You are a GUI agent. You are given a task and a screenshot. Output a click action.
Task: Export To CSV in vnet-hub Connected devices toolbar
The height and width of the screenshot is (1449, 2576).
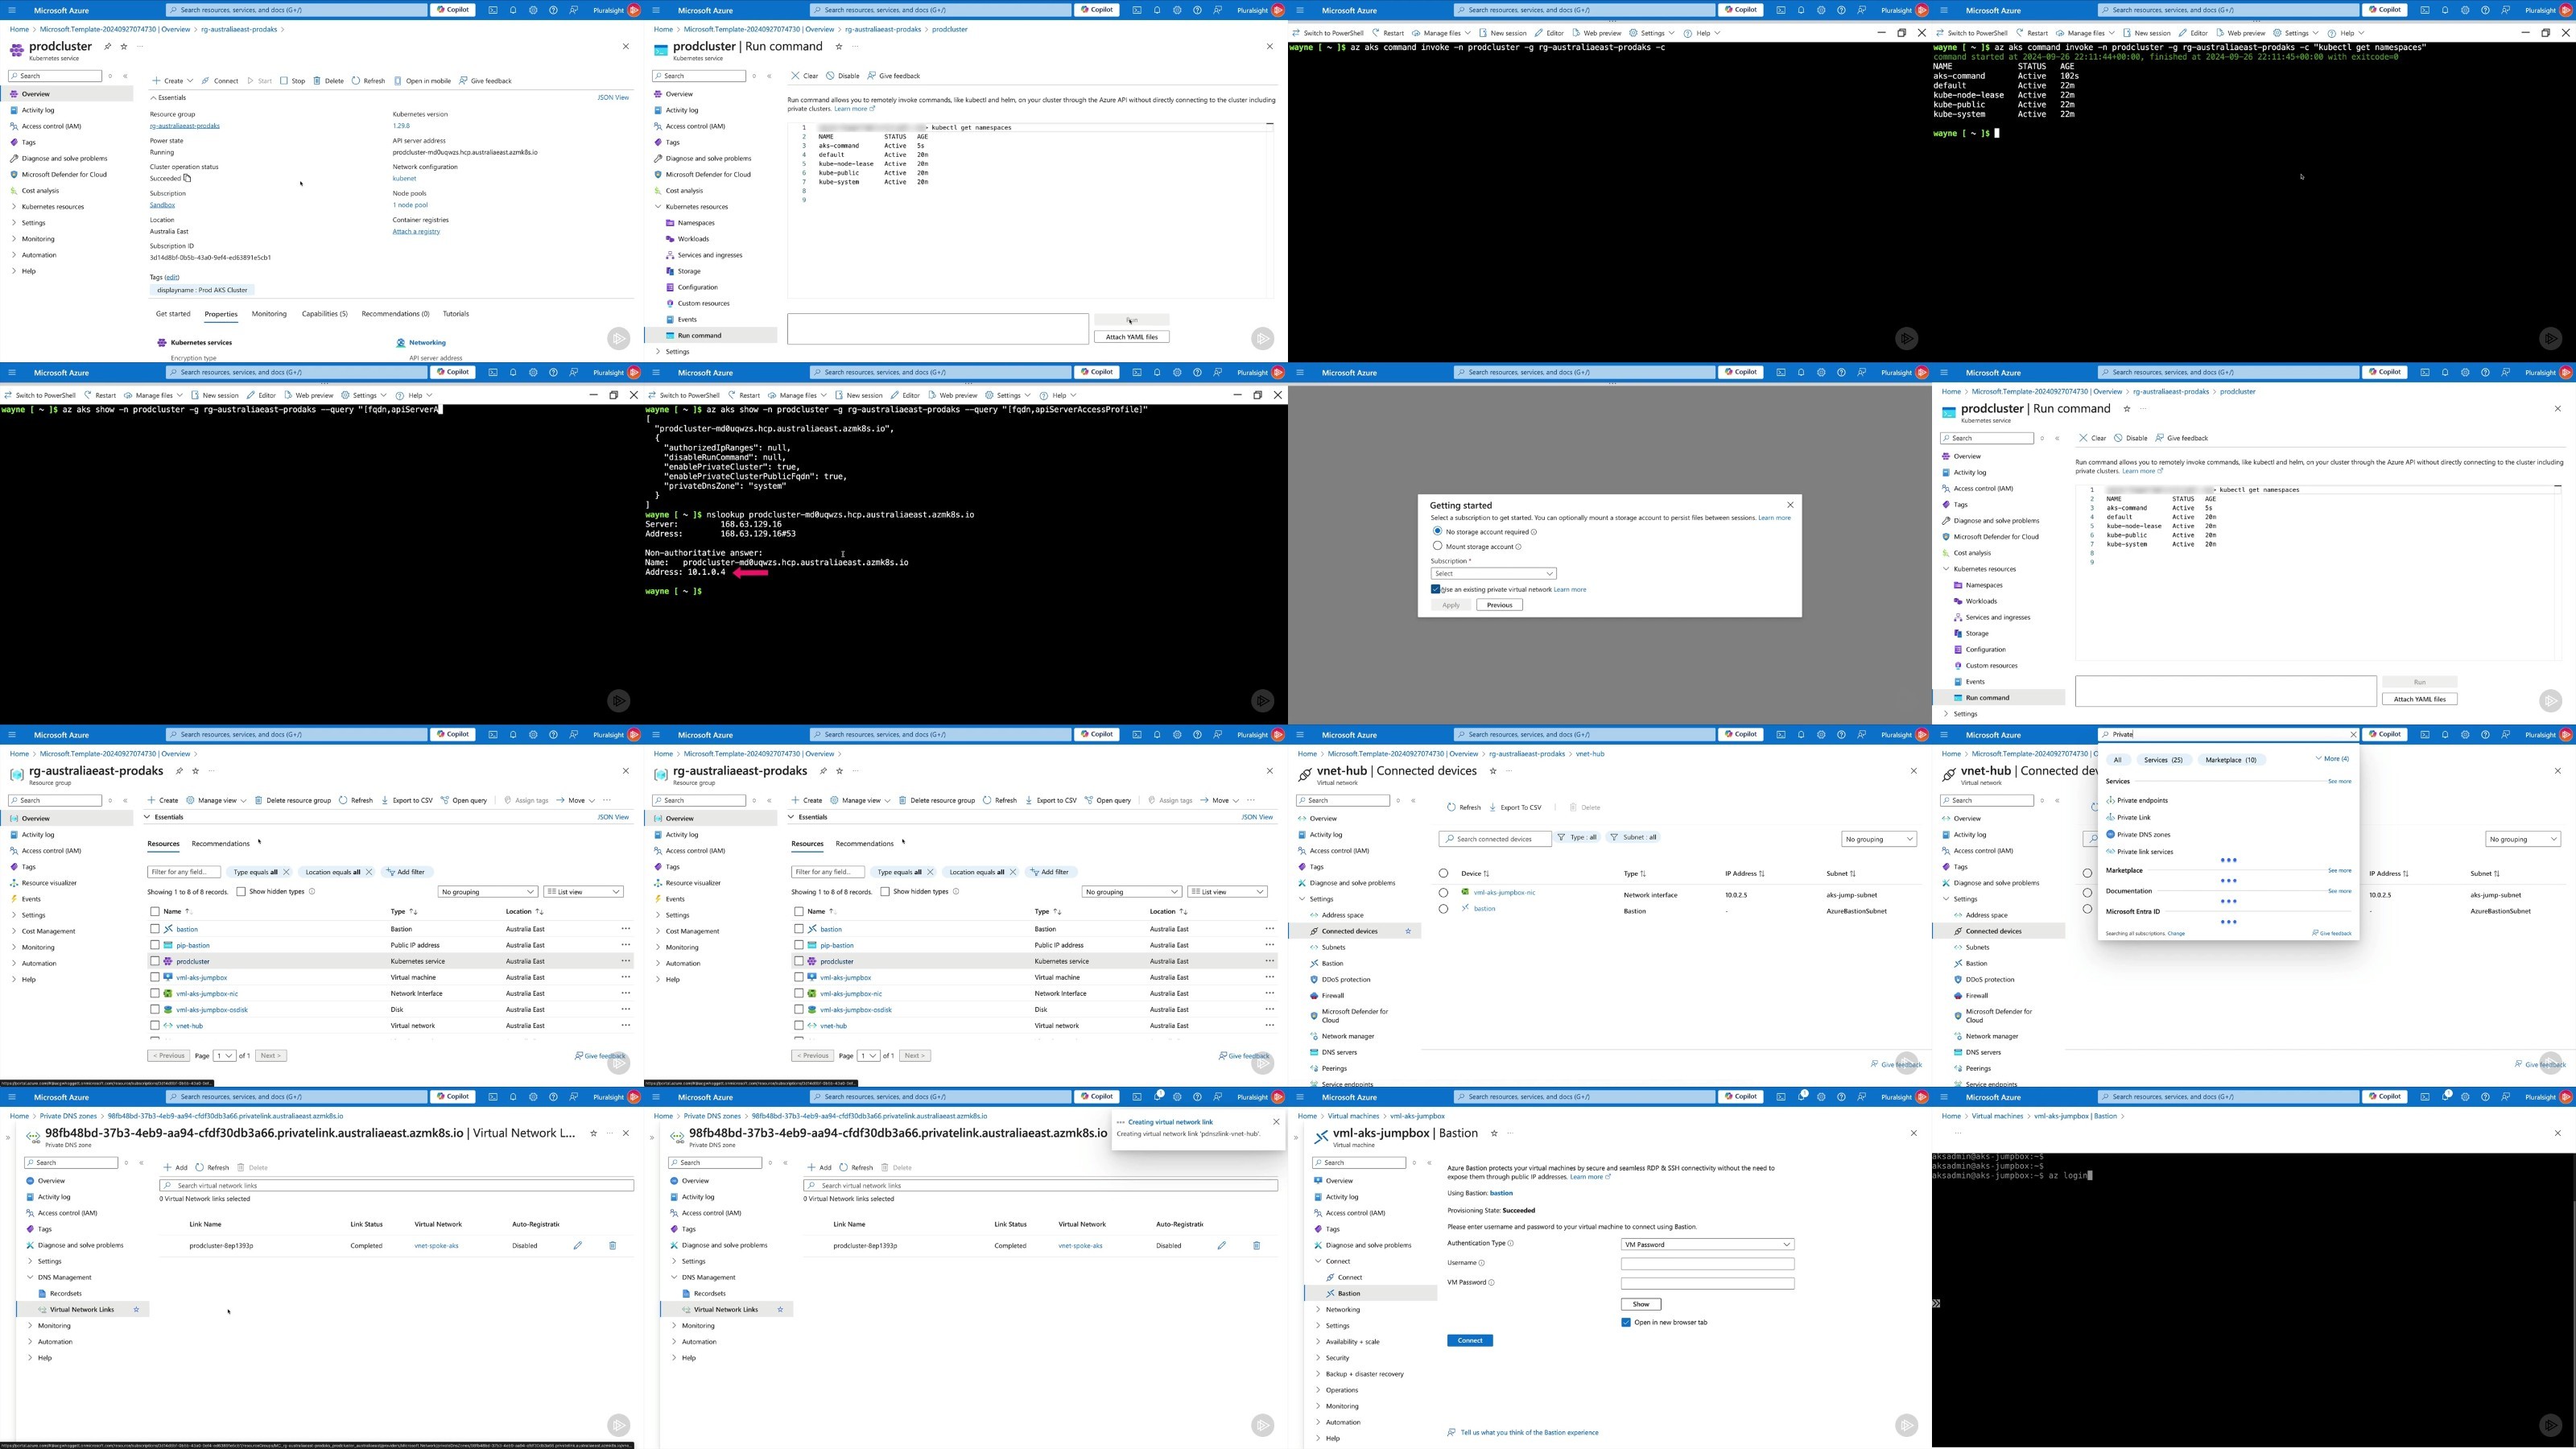tap(1516, 807)
